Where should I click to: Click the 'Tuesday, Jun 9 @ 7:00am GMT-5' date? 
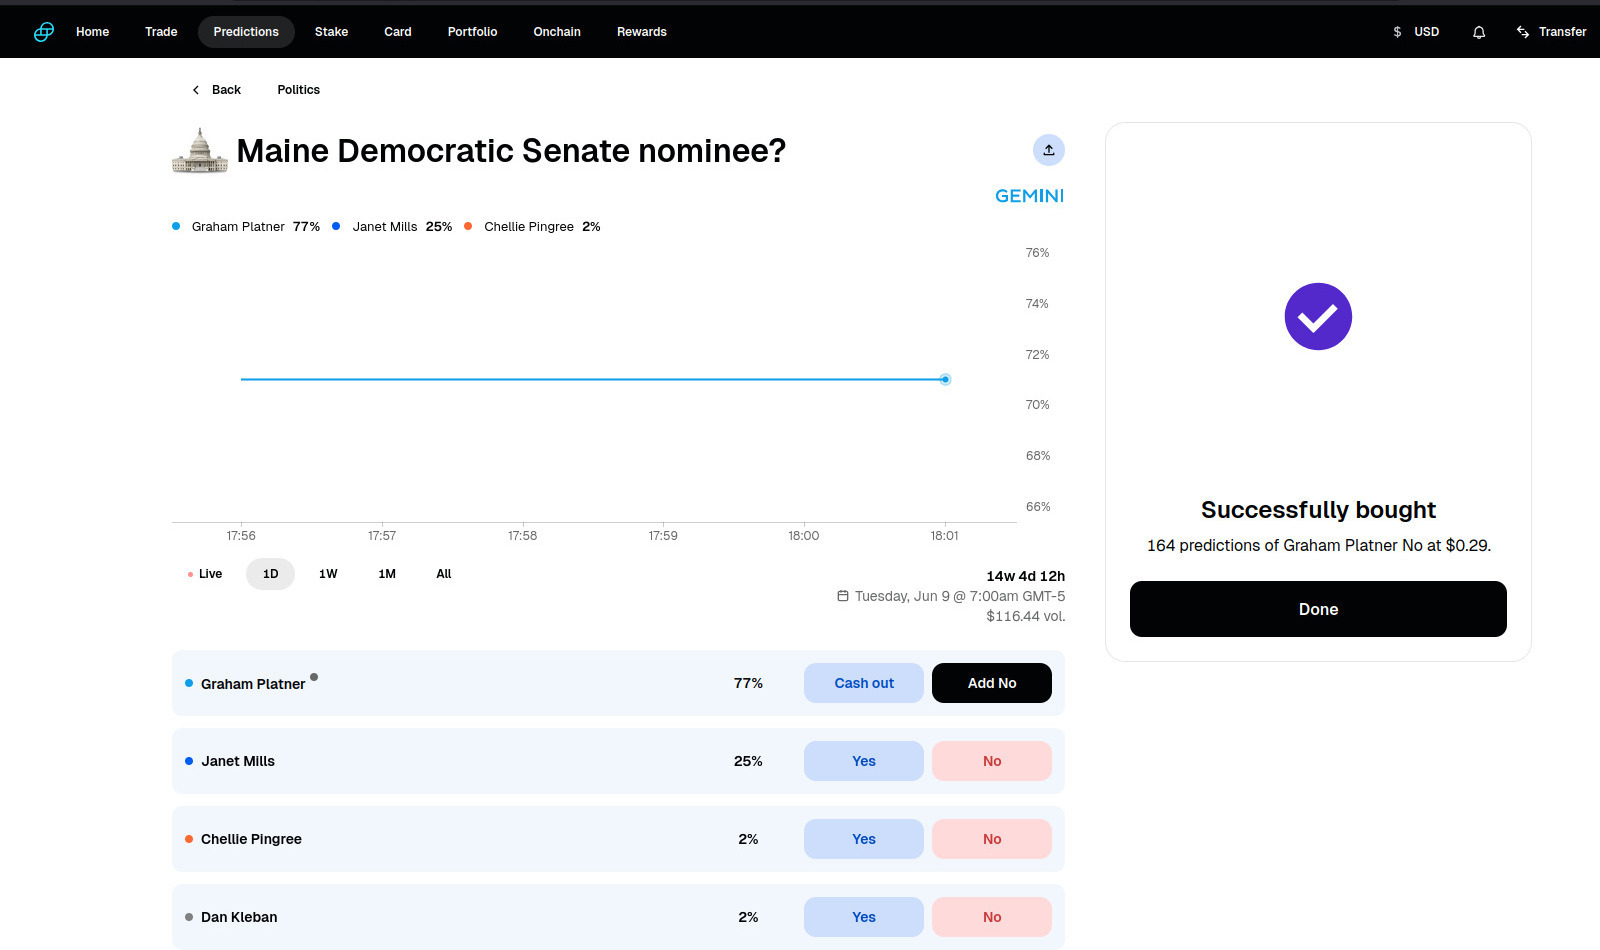pyautogui.click(x=960, y=596)
